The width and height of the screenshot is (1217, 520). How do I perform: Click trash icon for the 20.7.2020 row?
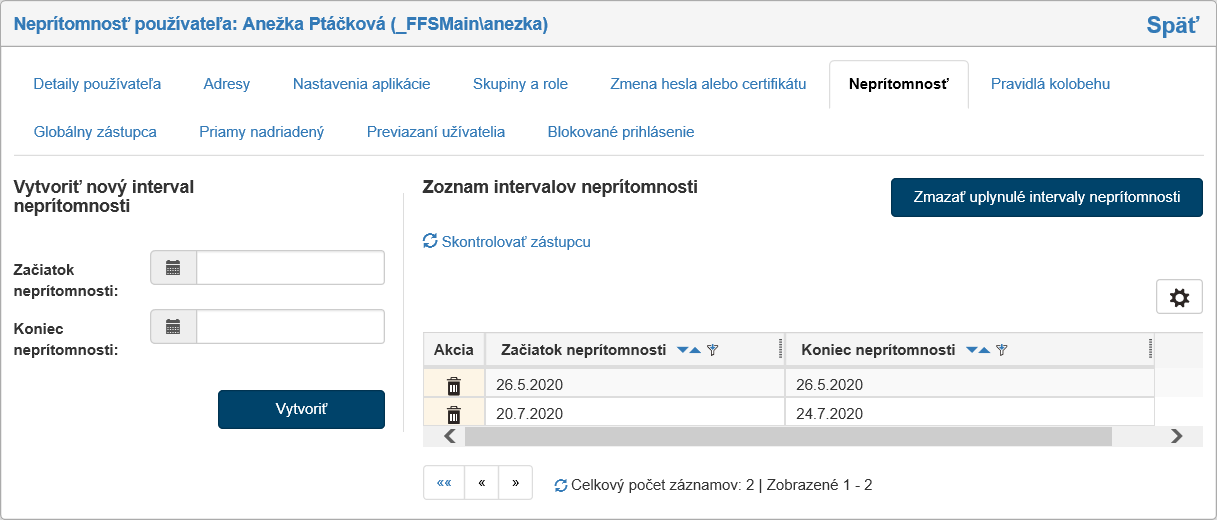pos(454,414)
